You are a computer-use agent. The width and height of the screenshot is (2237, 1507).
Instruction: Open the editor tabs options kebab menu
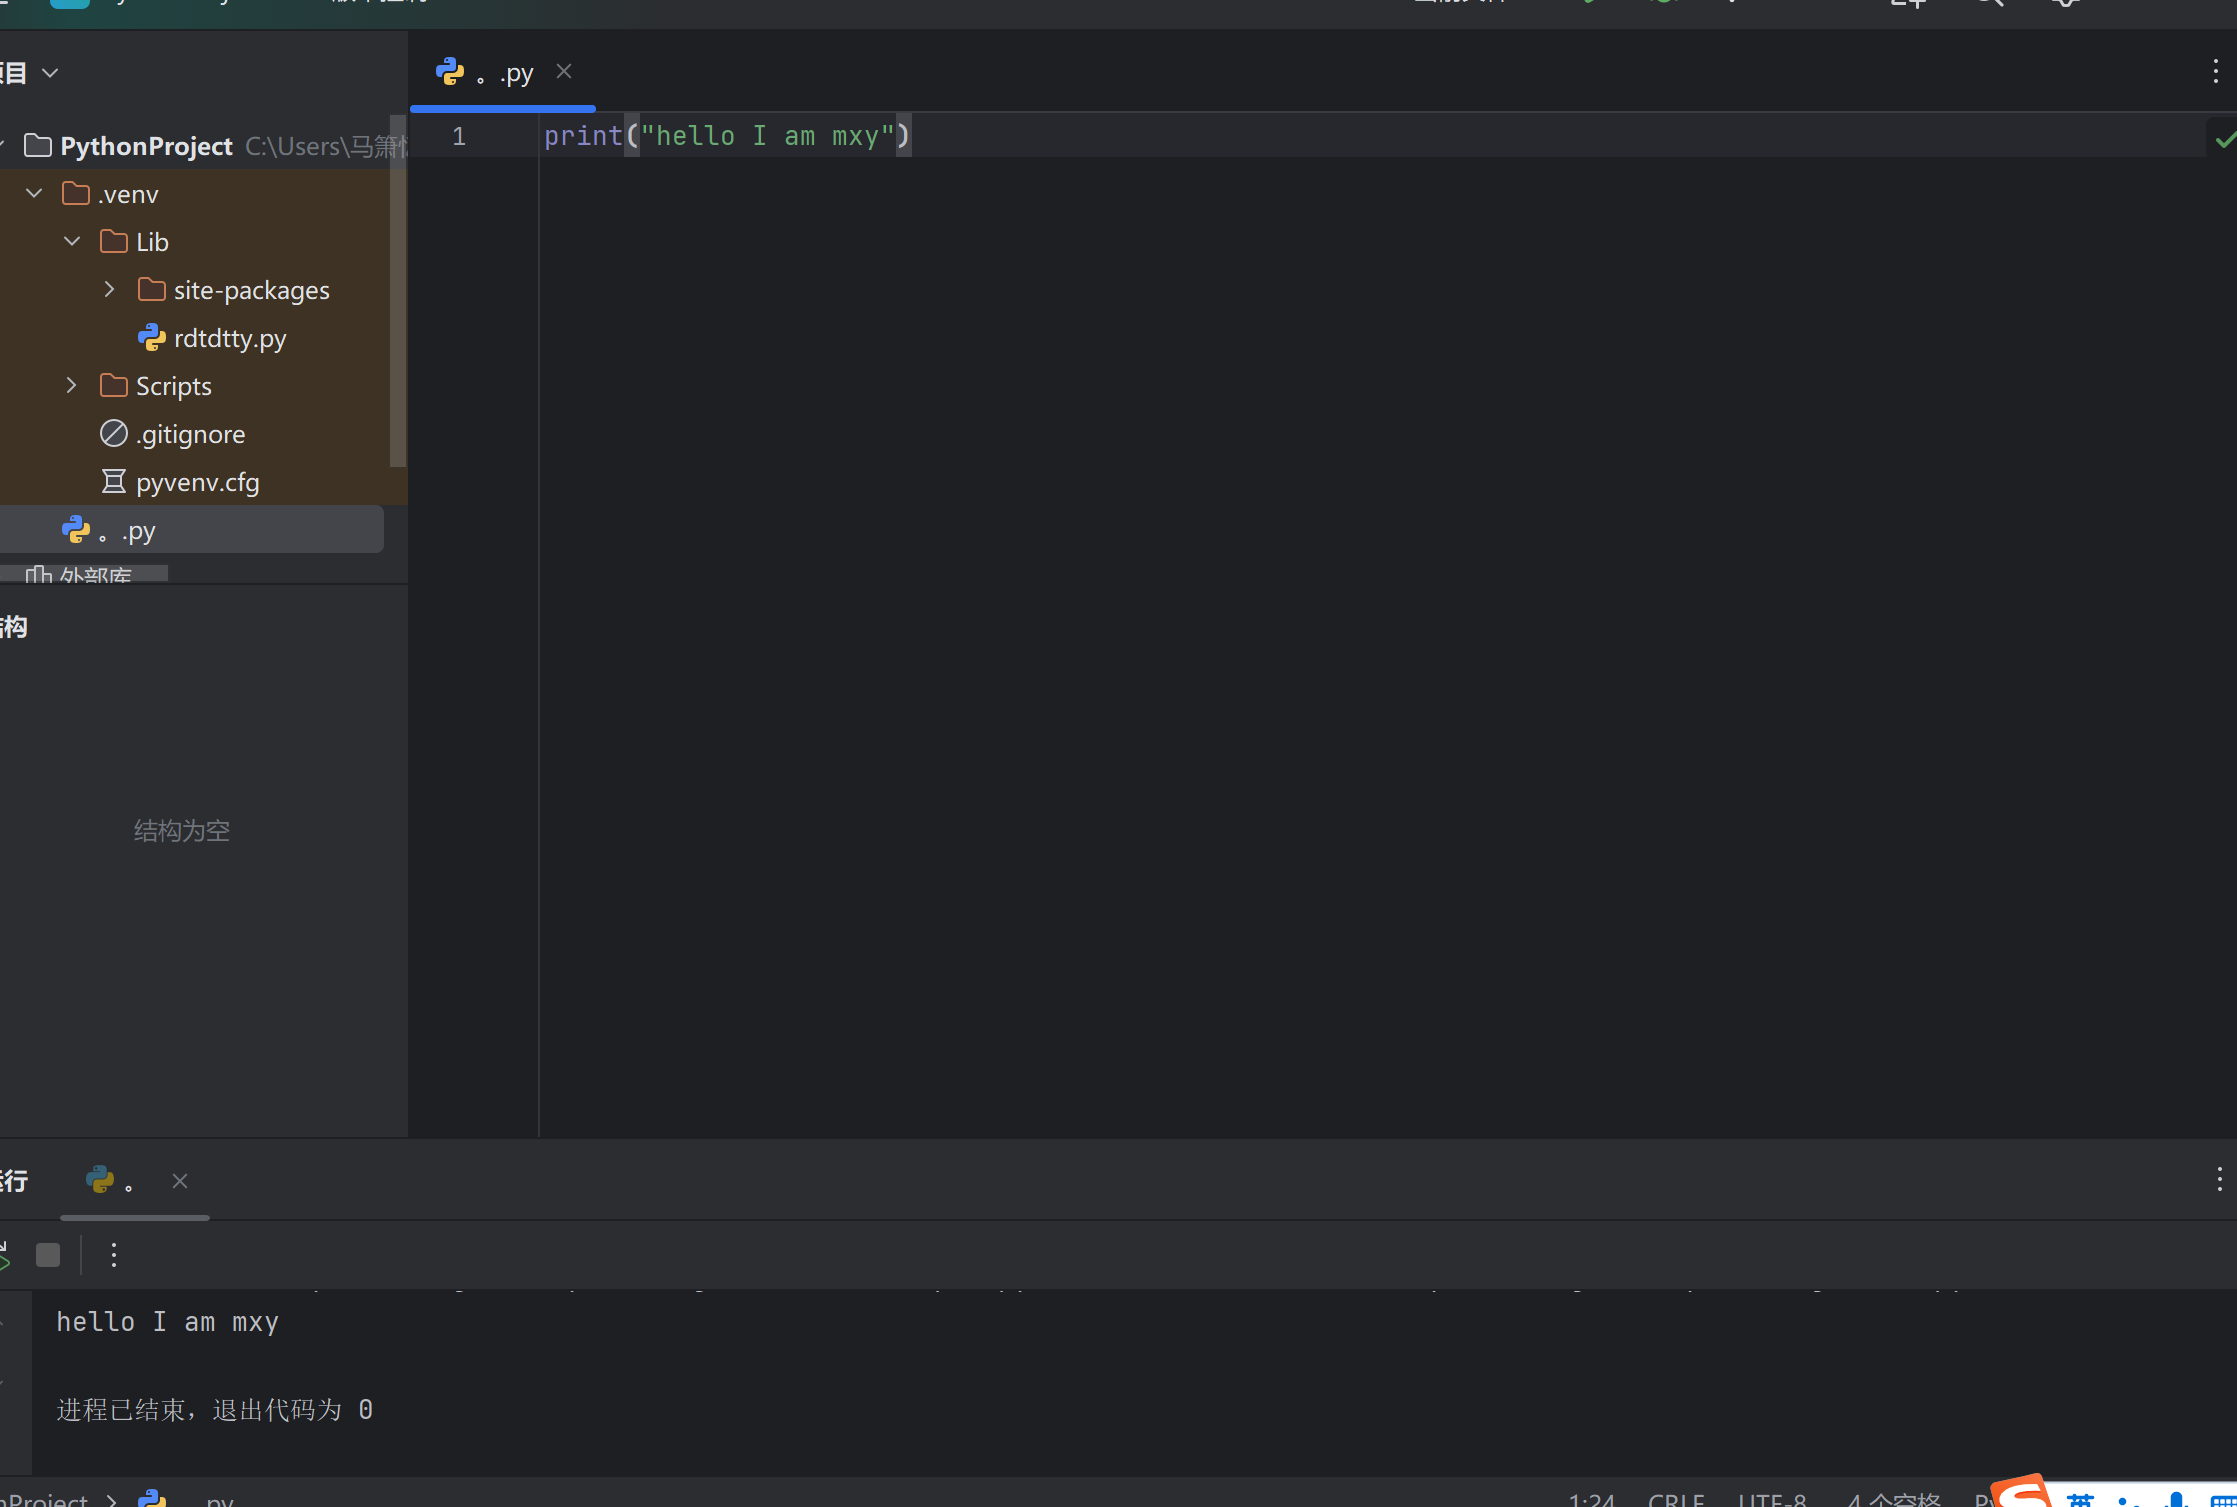2215,71
